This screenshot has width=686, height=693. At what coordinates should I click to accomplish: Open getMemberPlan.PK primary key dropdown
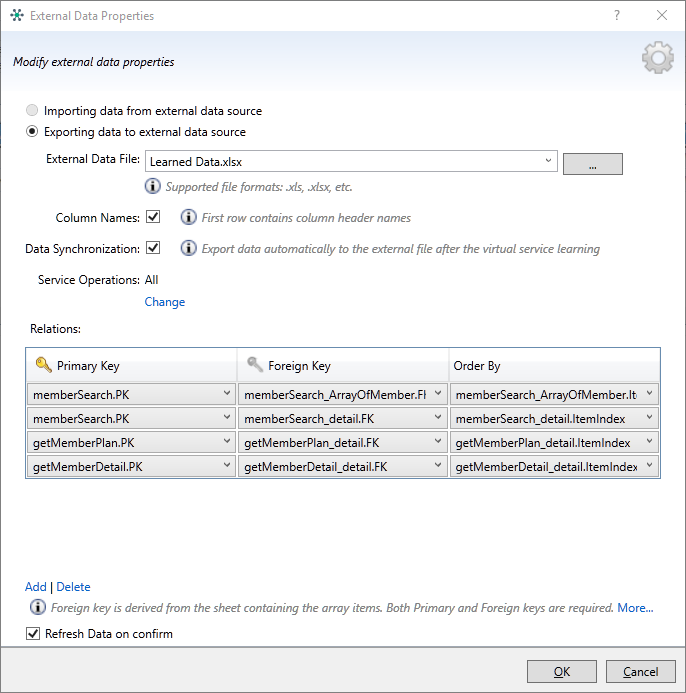[226, 443]
